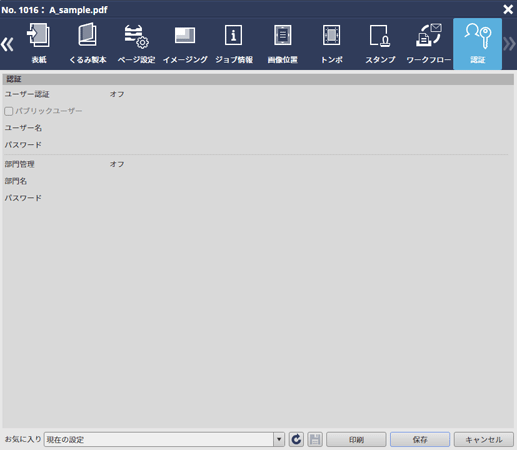Select the 認証 authentication tab
517x450 pixels.
pos(477,44)
